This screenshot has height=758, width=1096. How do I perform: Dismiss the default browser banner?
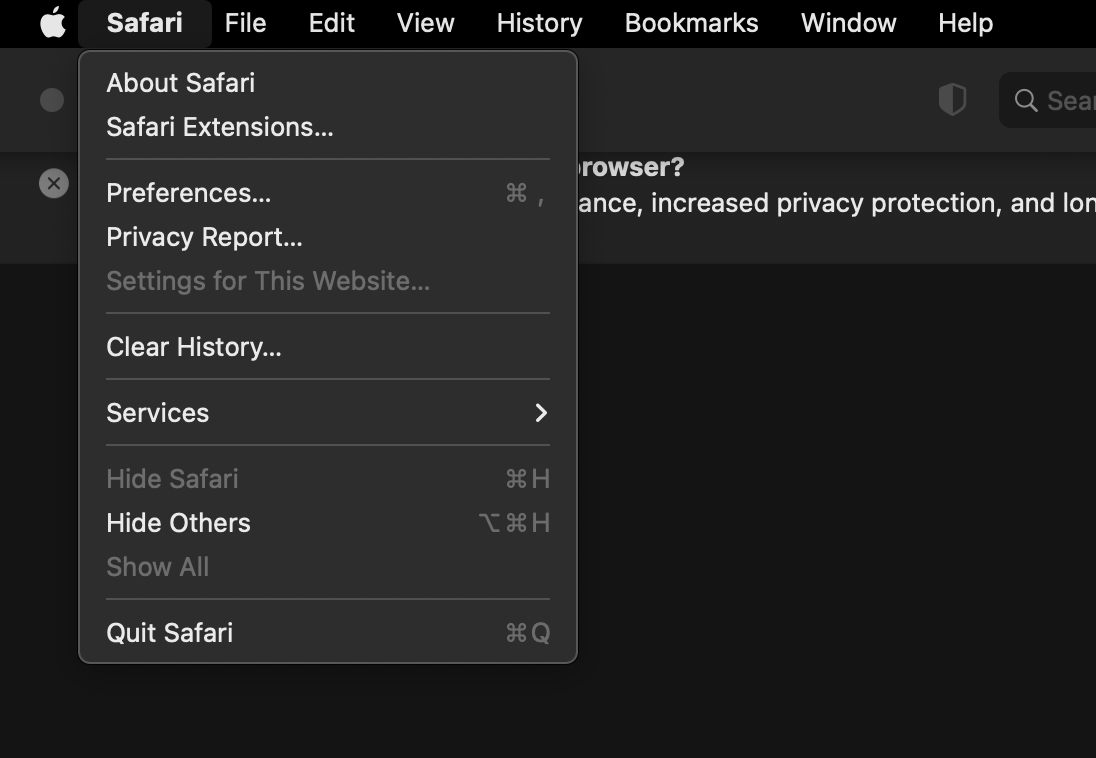[54, 184]
